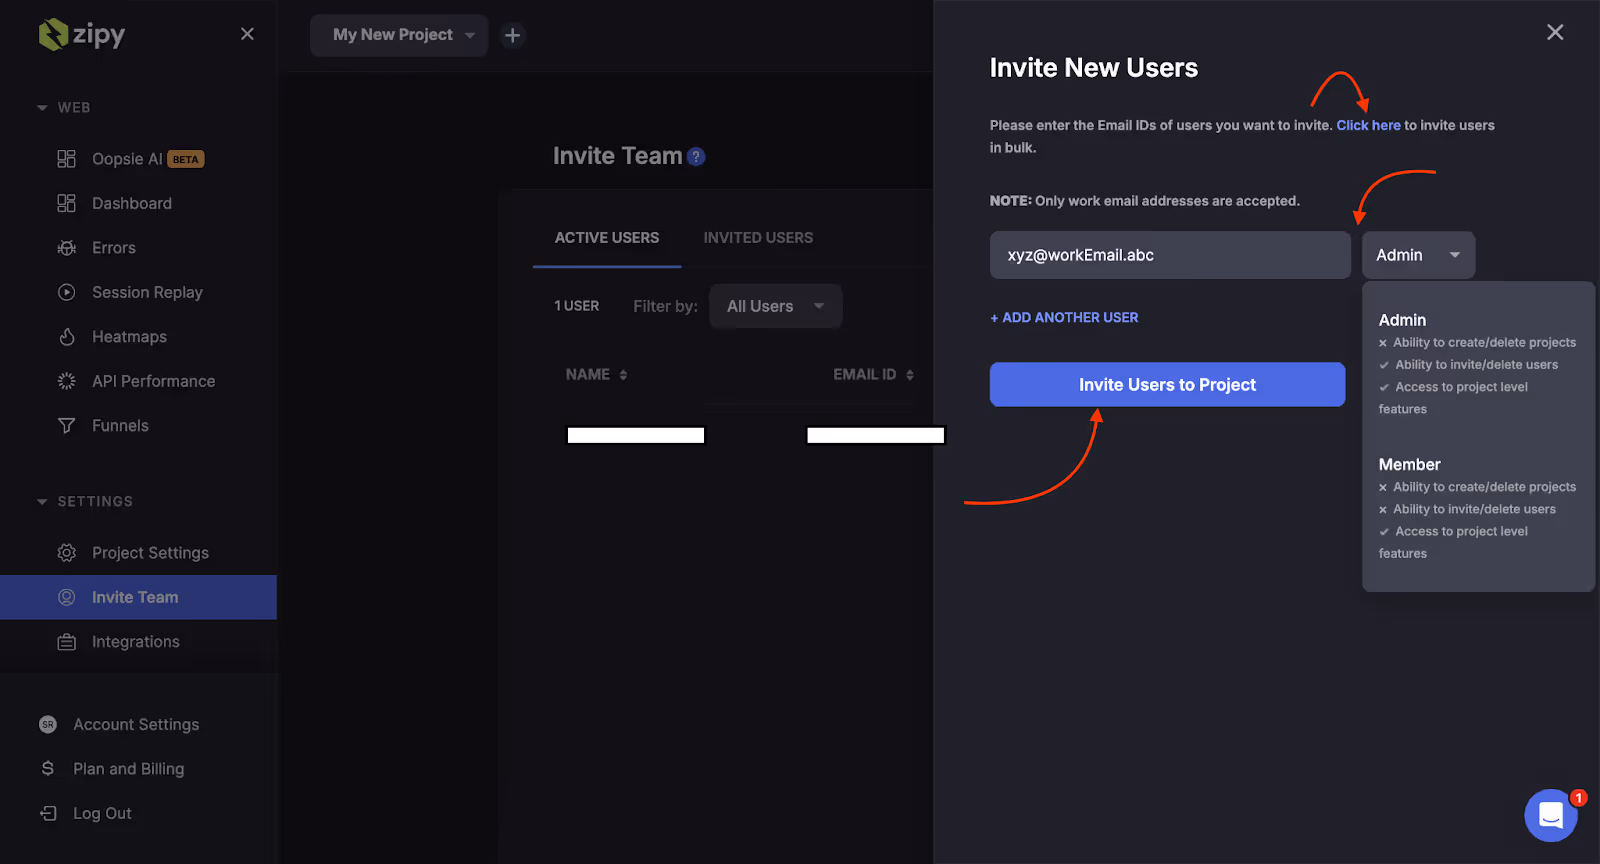Click the Log Out arrow icon

pyautogui.click(x=47, y=813)
